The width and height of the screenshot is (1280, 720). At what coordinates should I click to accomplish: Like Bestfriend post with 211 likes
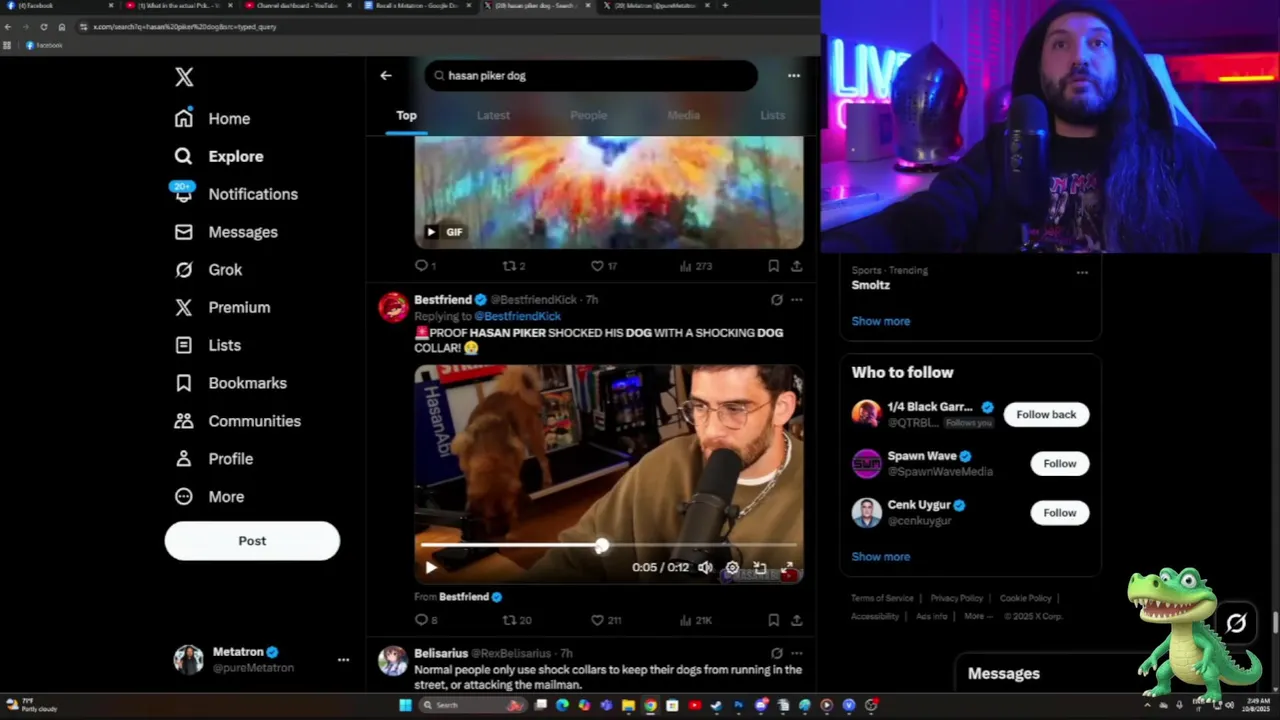pyautogui.click(x=597, y=620)
